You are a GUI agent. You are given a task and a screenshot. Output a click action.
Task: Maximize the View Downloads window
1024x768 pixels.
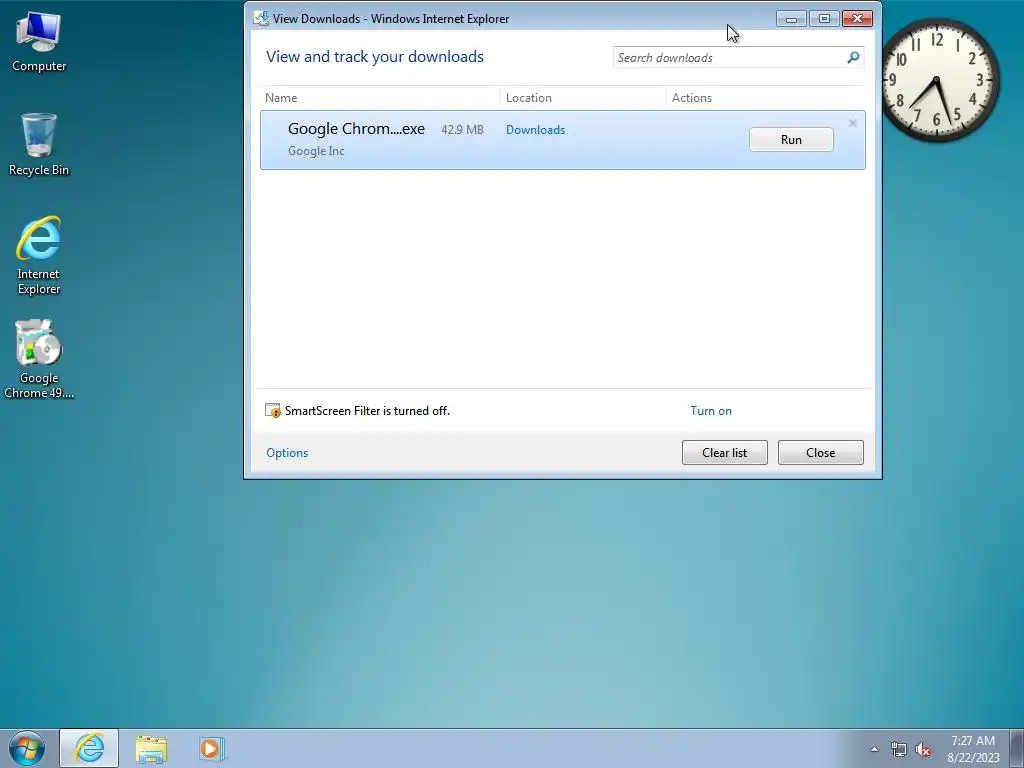[x=824, y=18]
